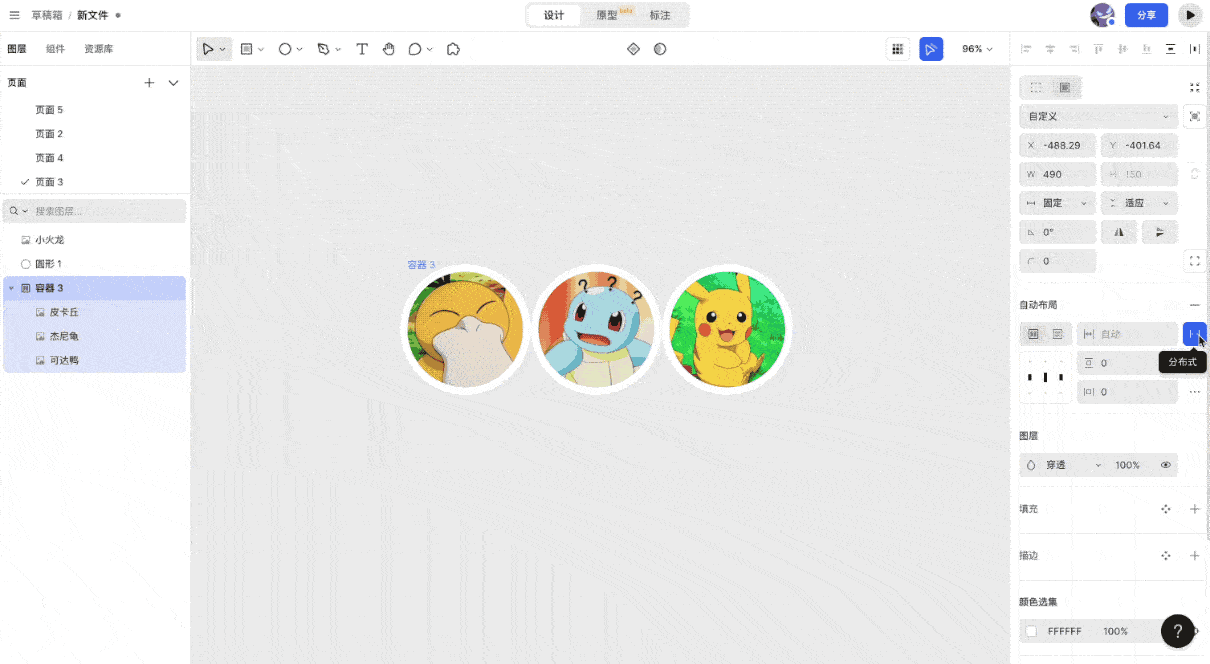Open the 图层 panel tab
The height and width of the screenshot is (664, 1210).
pyautogui.click(x=17, y=49)
